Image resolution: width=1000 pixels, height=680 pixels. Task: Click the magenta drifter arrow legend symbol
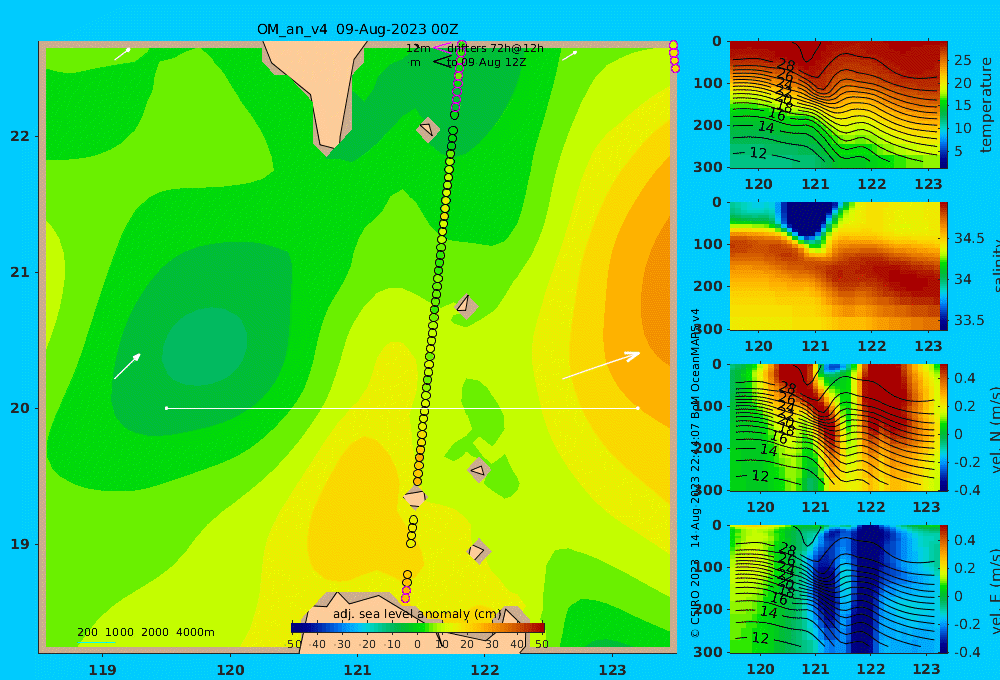(x=441, y=47)
